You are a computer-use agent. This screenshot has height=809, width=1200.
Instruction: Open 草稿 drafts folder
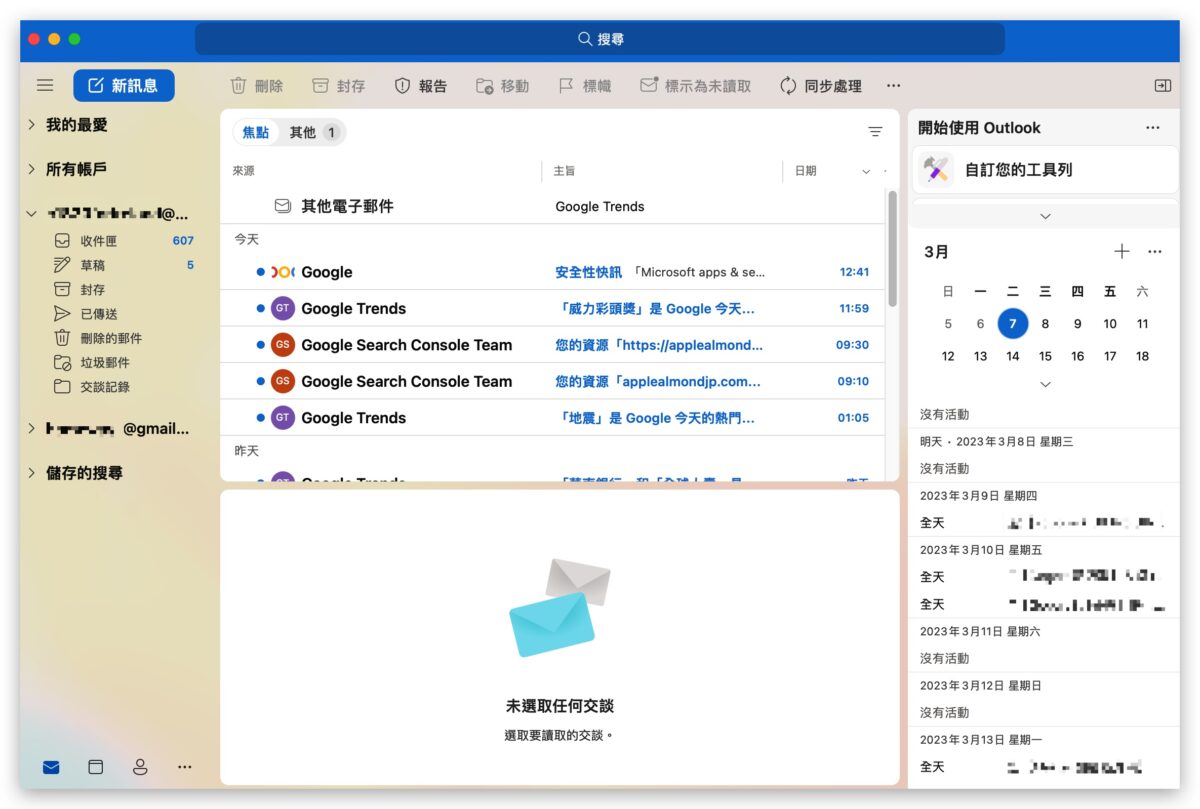[x=123, y=265]
